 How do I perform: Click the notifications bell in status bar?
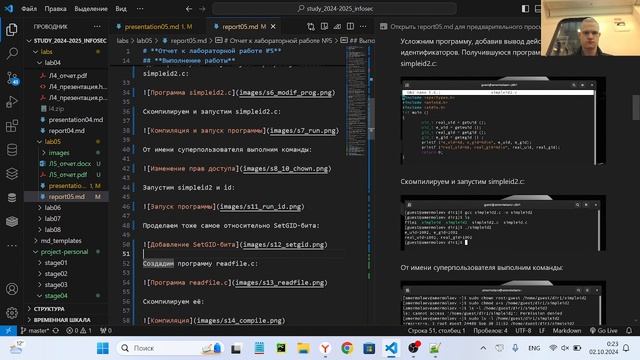pos(629,331)
